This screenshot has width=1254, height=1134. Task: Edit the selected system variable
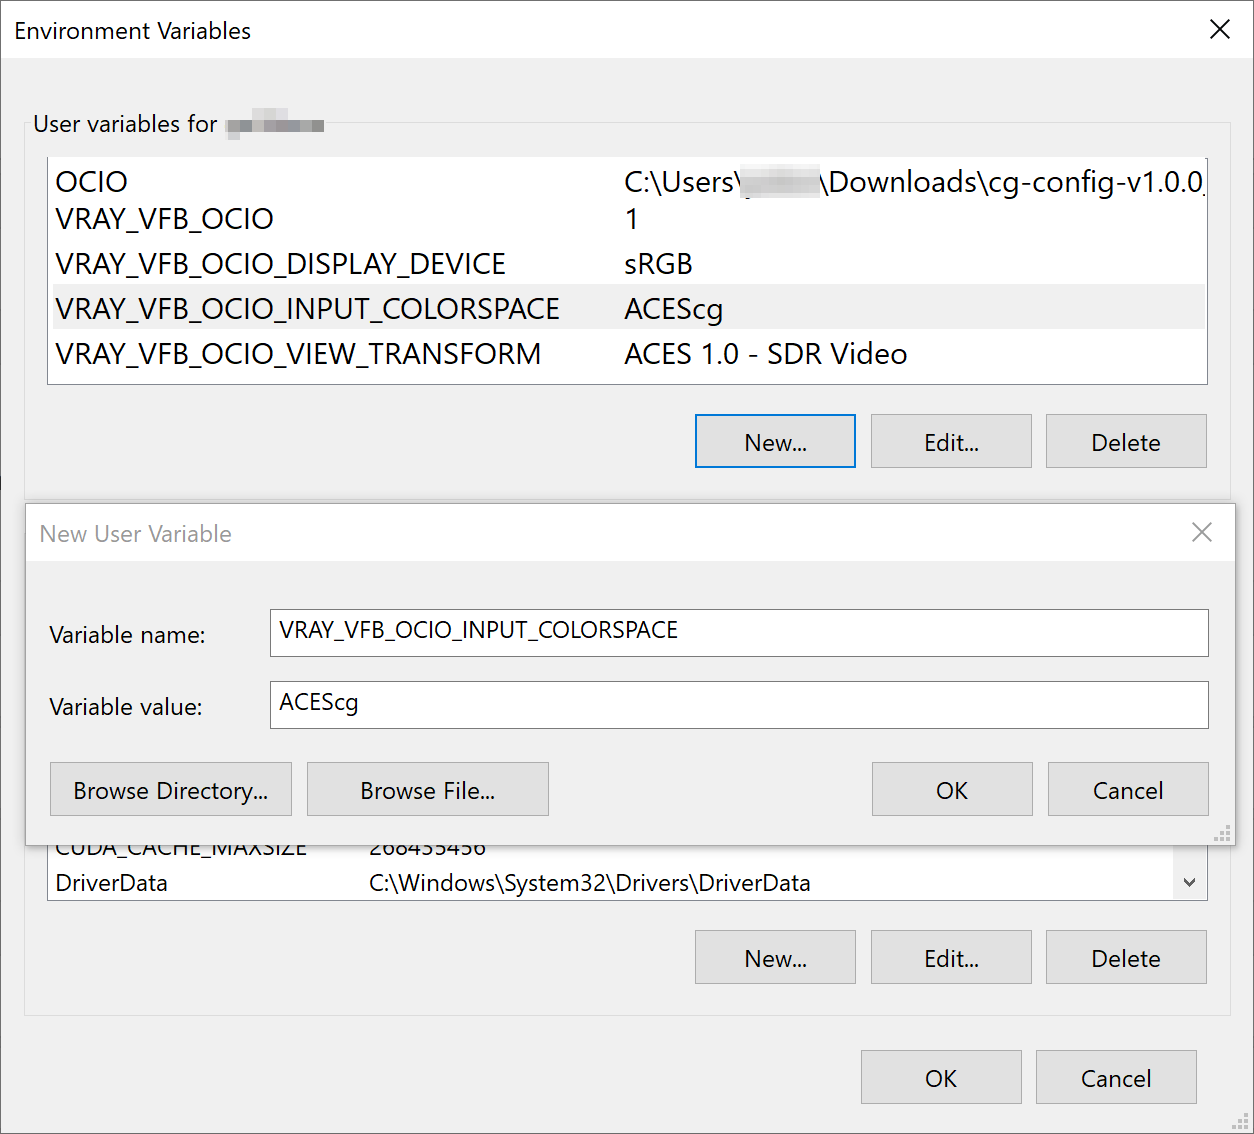click(951, 957)
